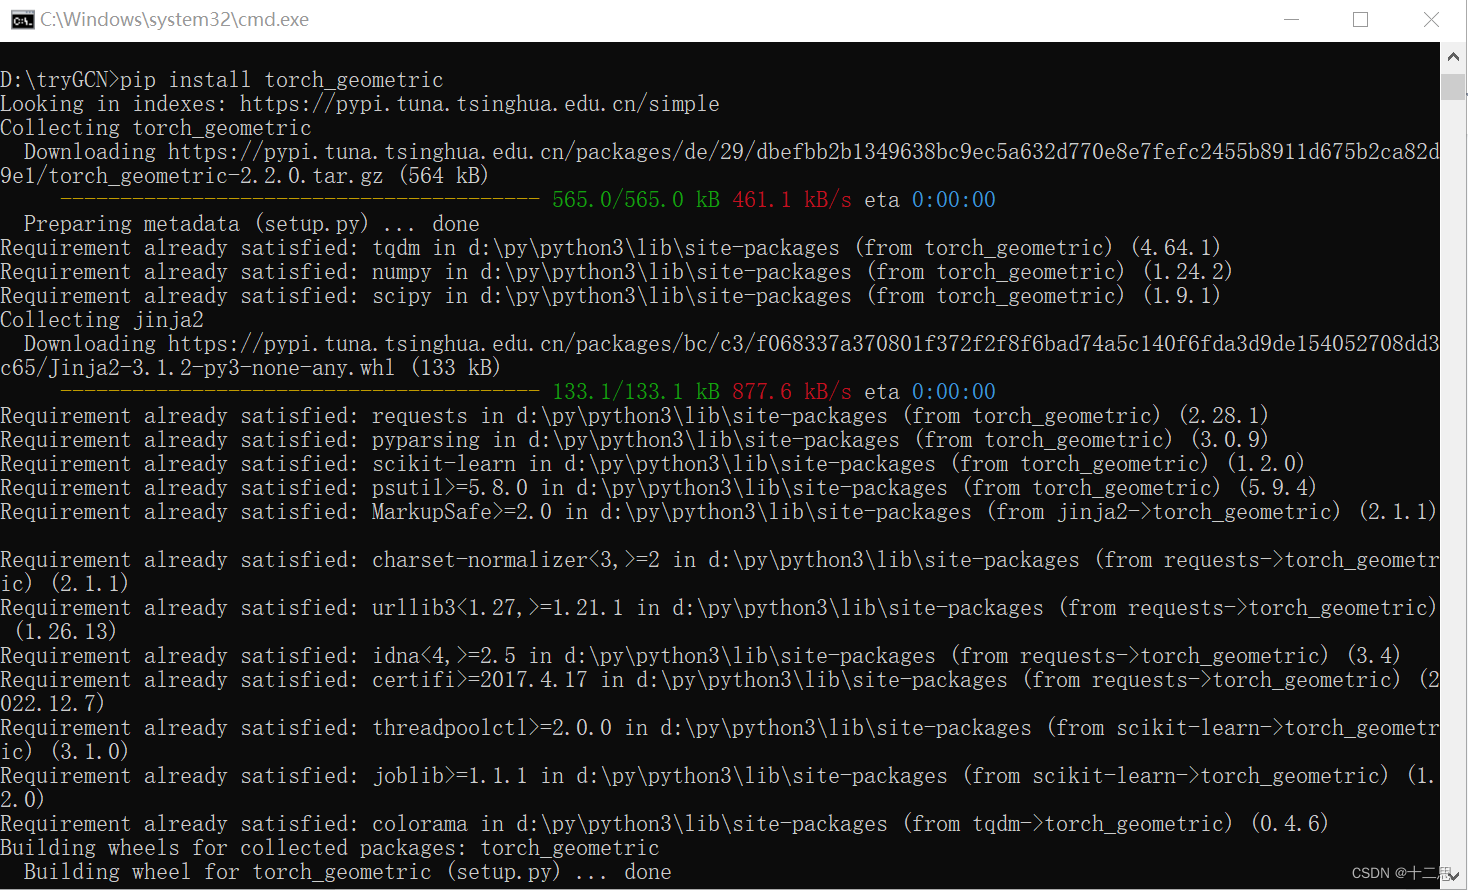
Task: Click the idna requirement line
Action: click(700, 656)
